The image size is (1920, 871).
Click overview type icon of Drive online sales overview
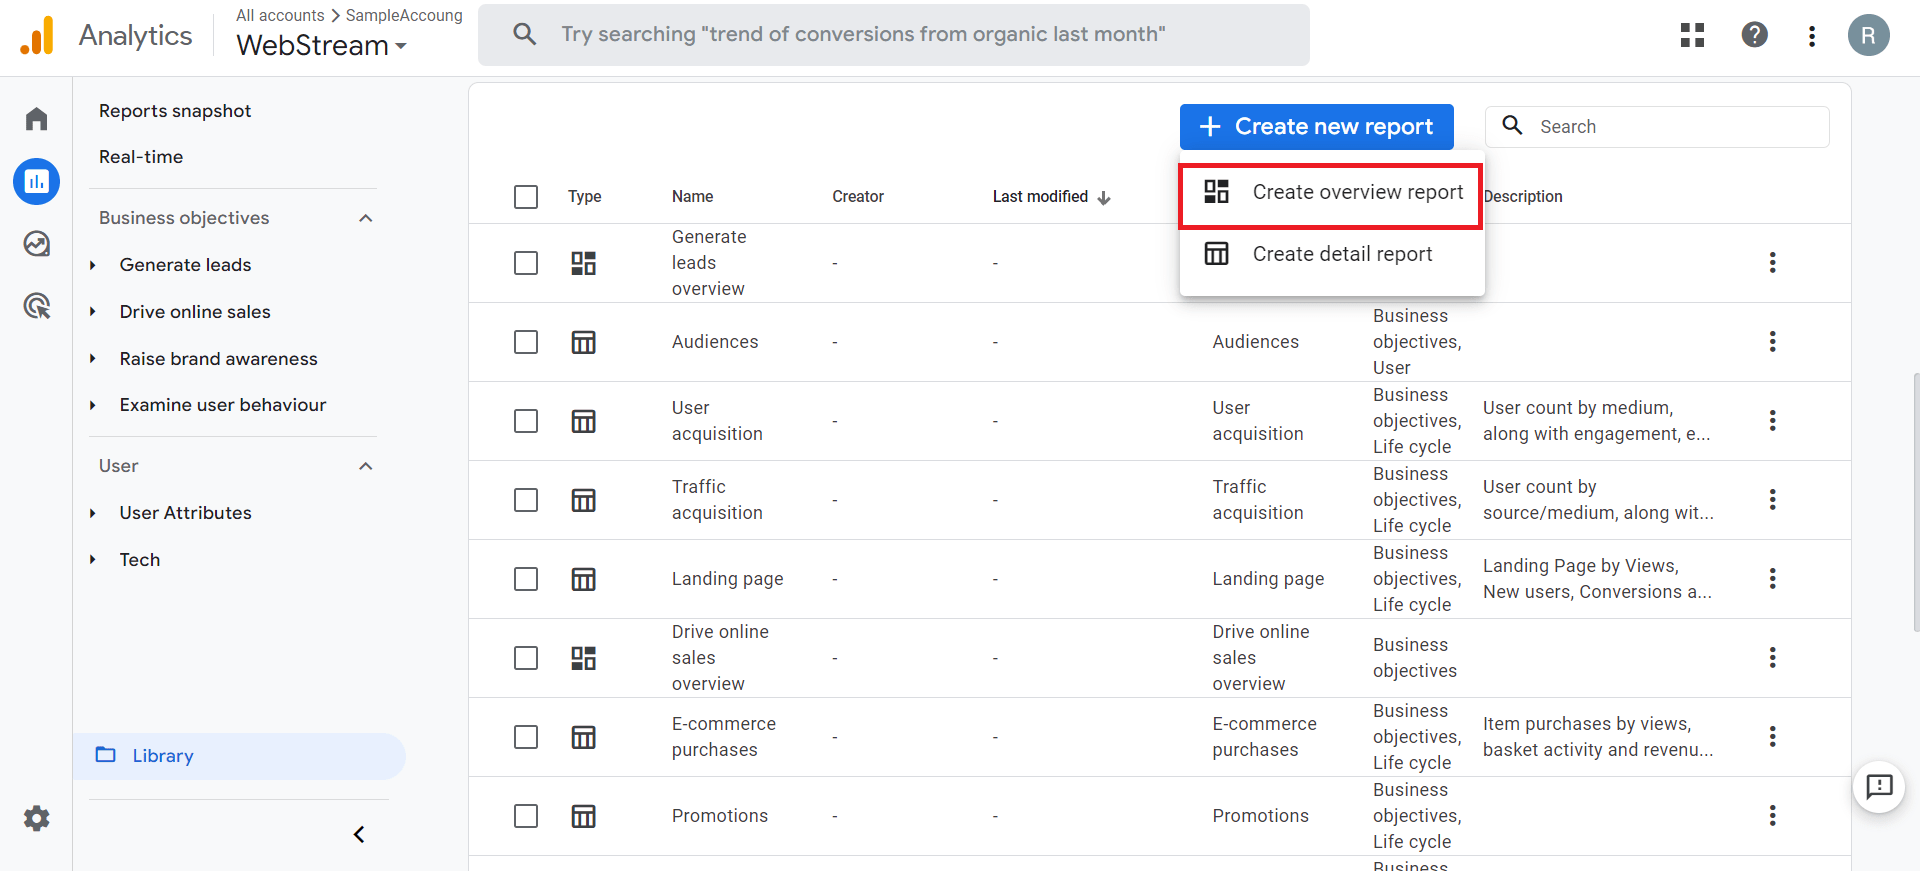pos(583,658)
